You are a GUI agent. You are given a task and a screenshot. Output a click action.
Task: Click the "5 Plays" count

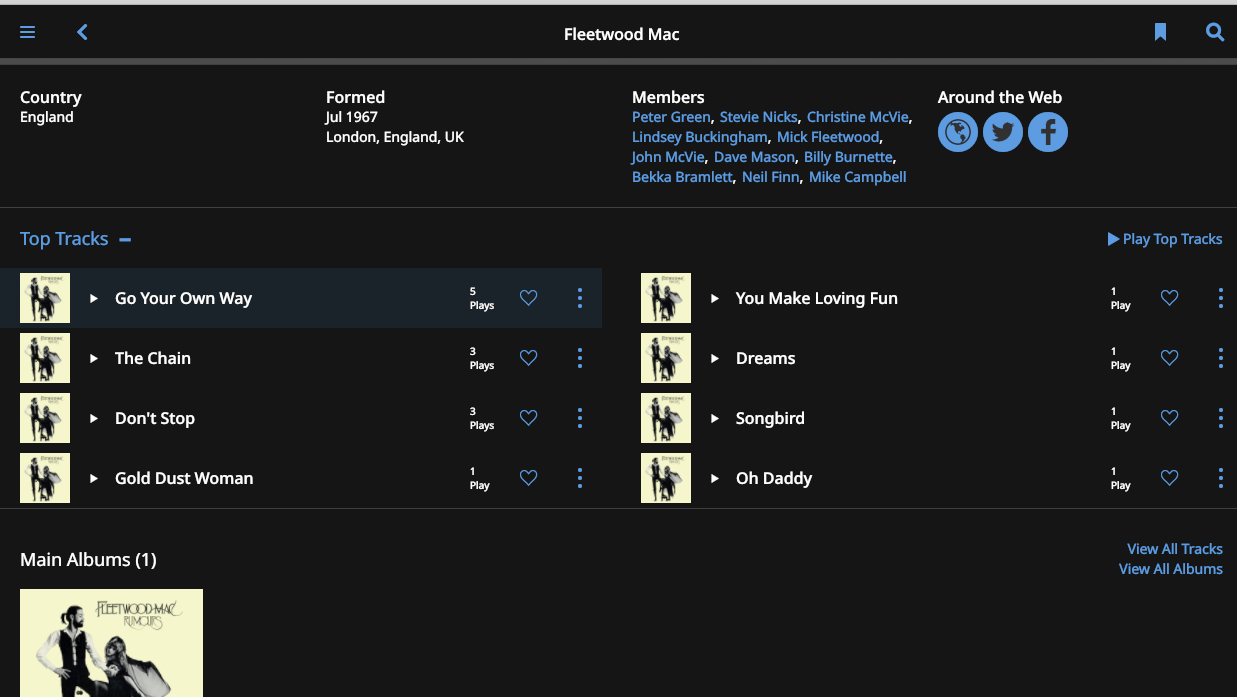pyautogui.click(x=482, y=298)
